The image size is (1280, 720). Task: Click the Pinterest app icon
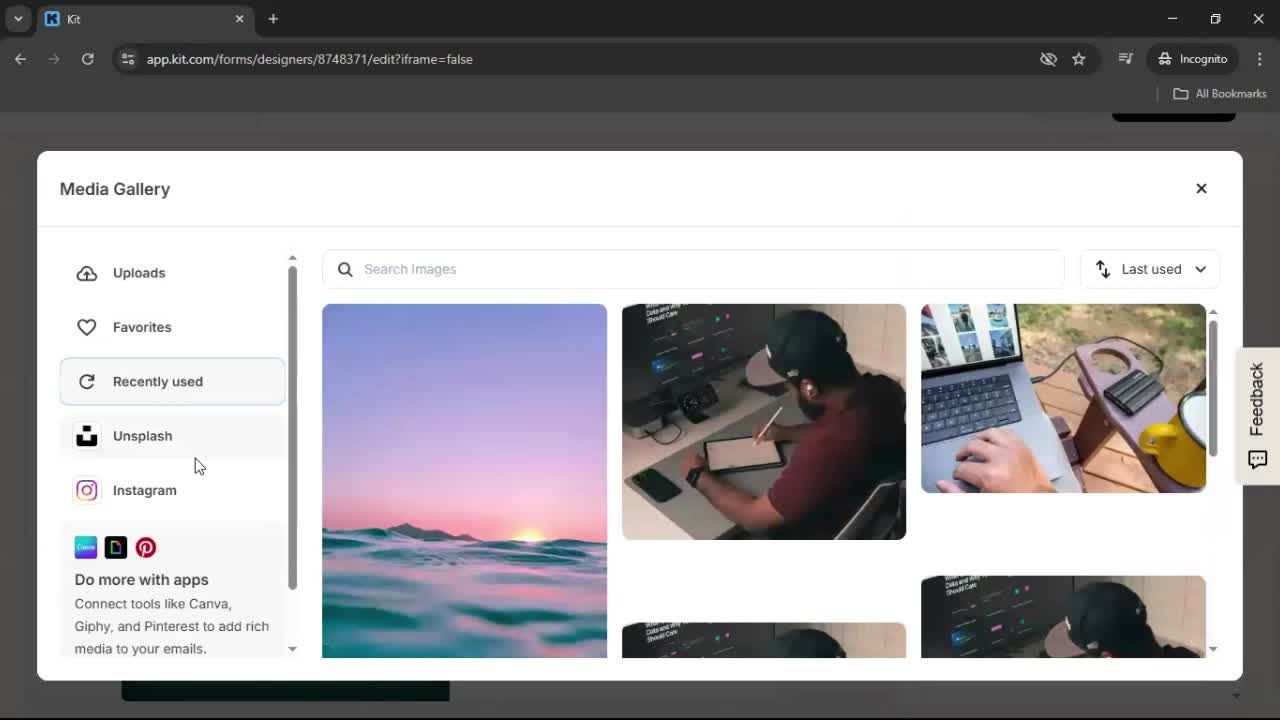tap(146, 547)
